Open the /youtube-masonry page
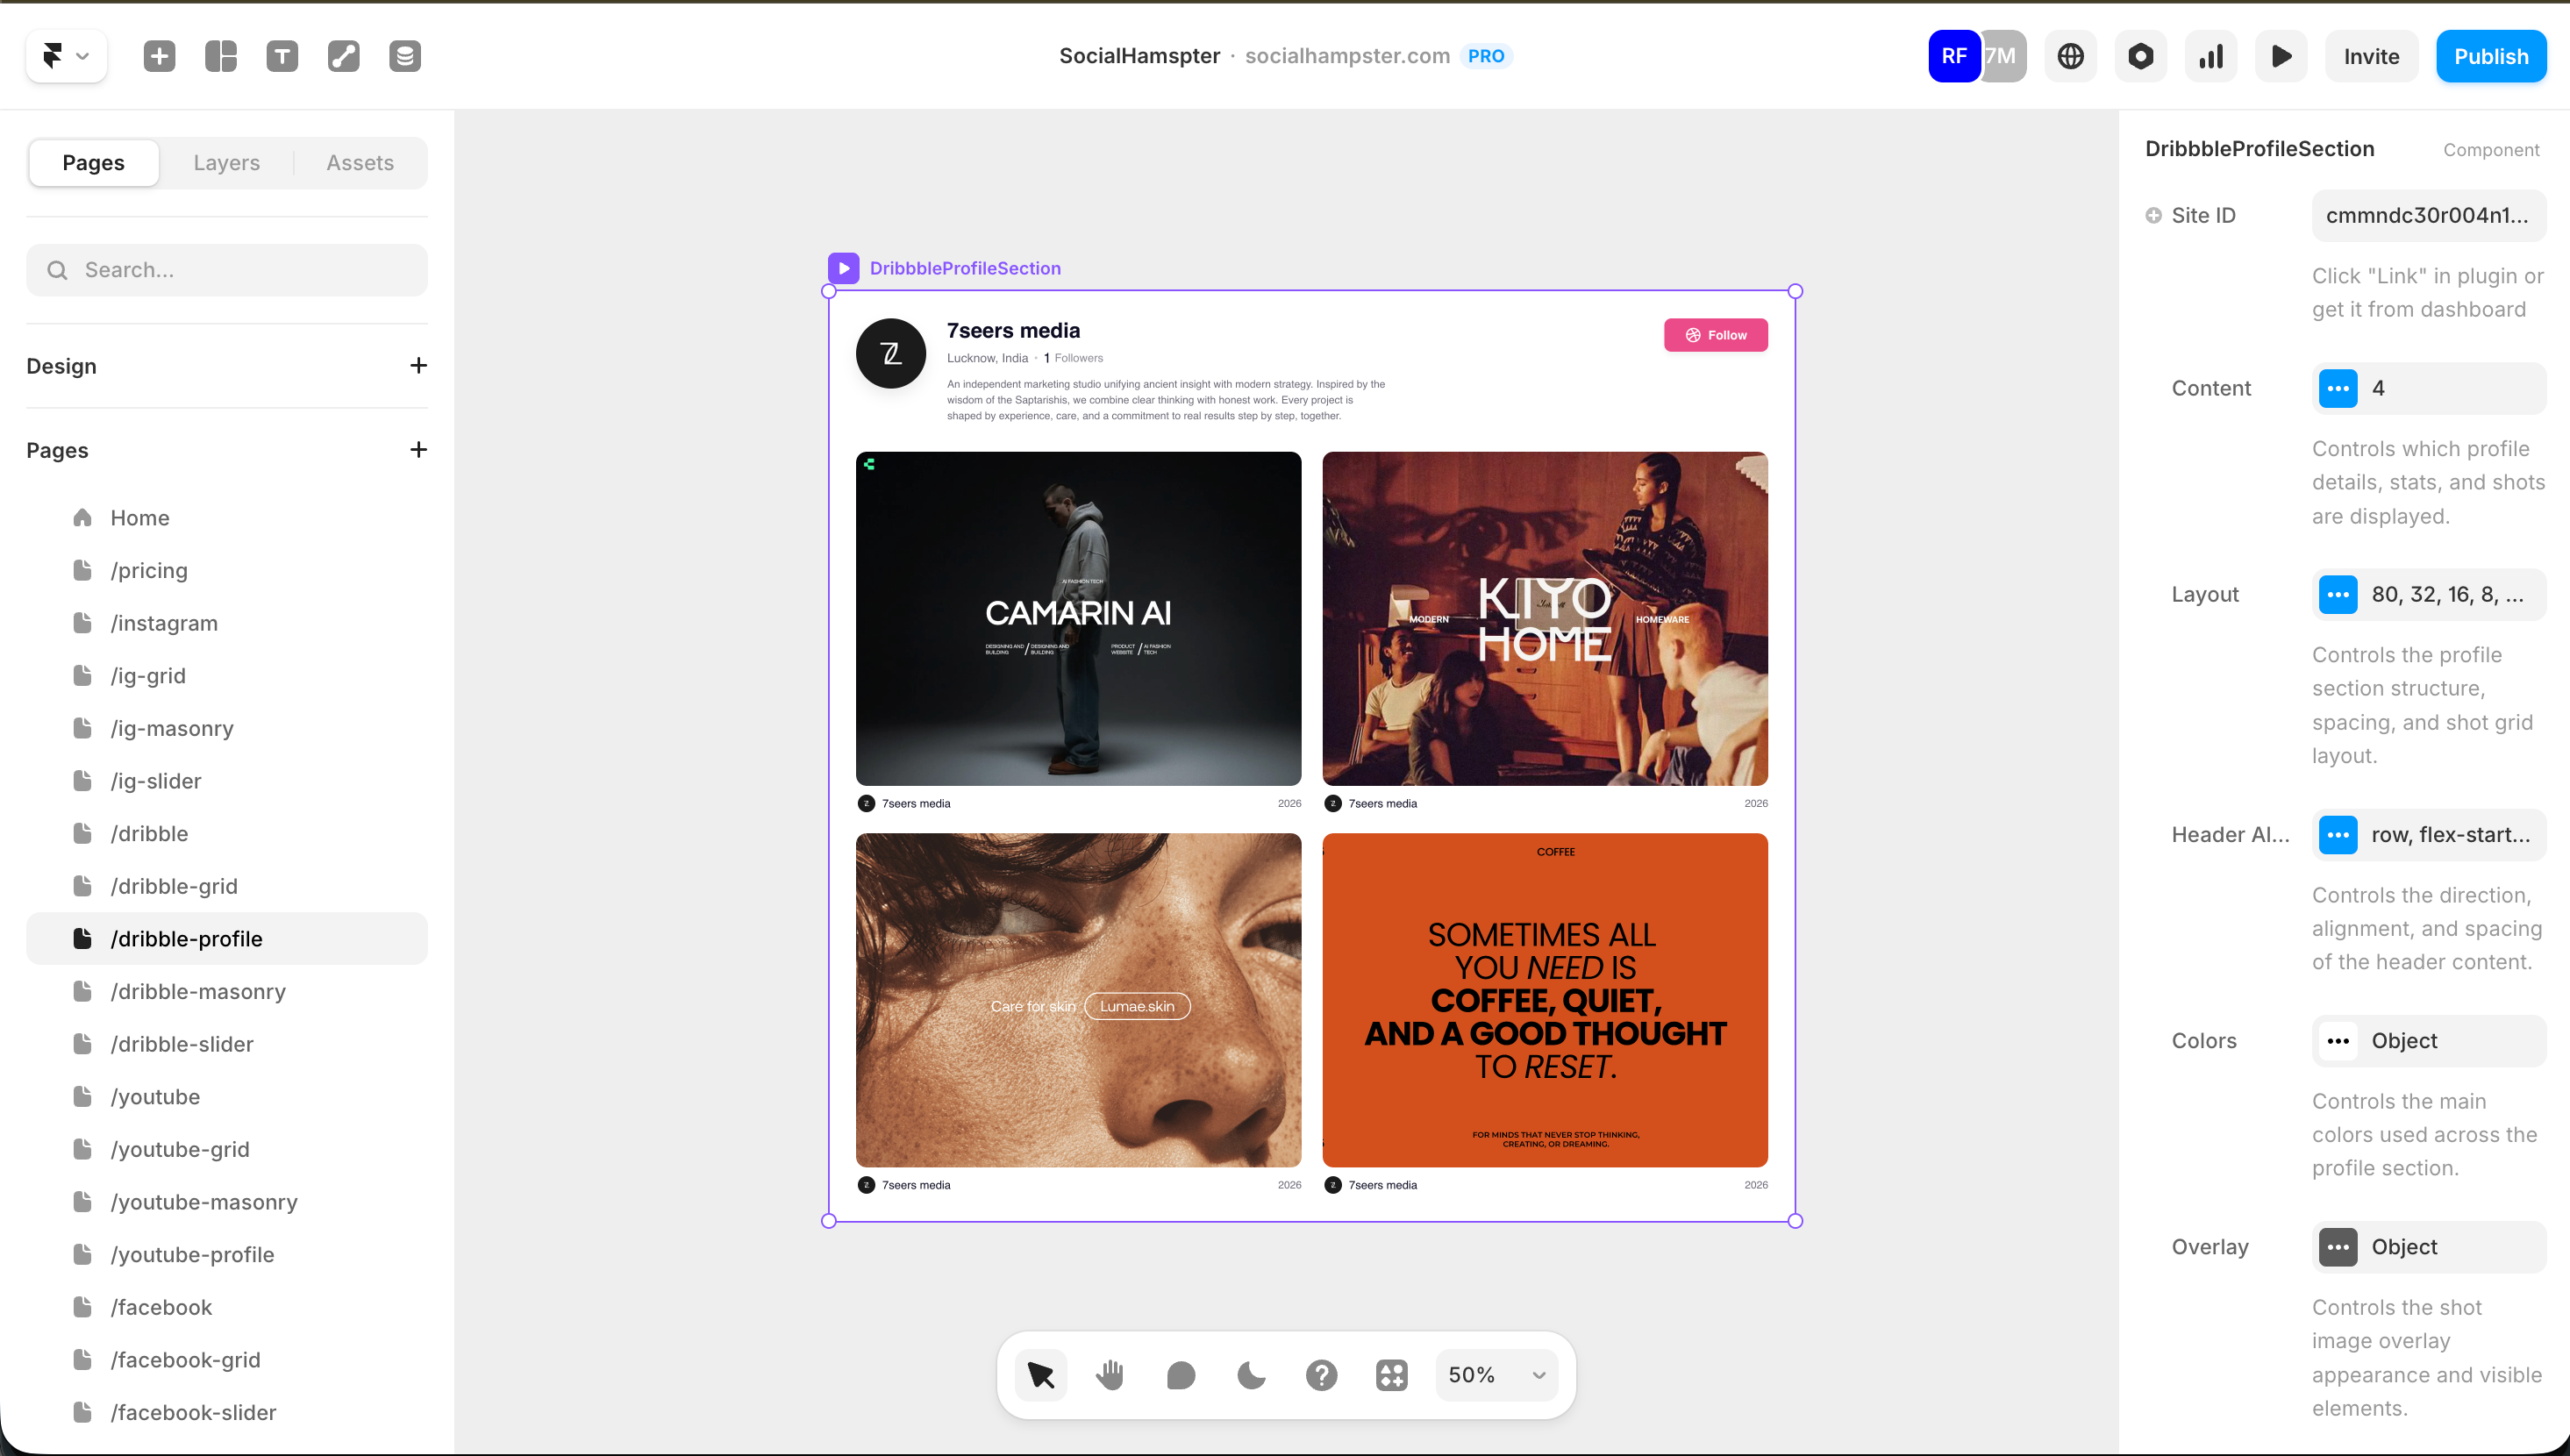The height and width of the screenshot is (1456, 2570). (227, 1202)
